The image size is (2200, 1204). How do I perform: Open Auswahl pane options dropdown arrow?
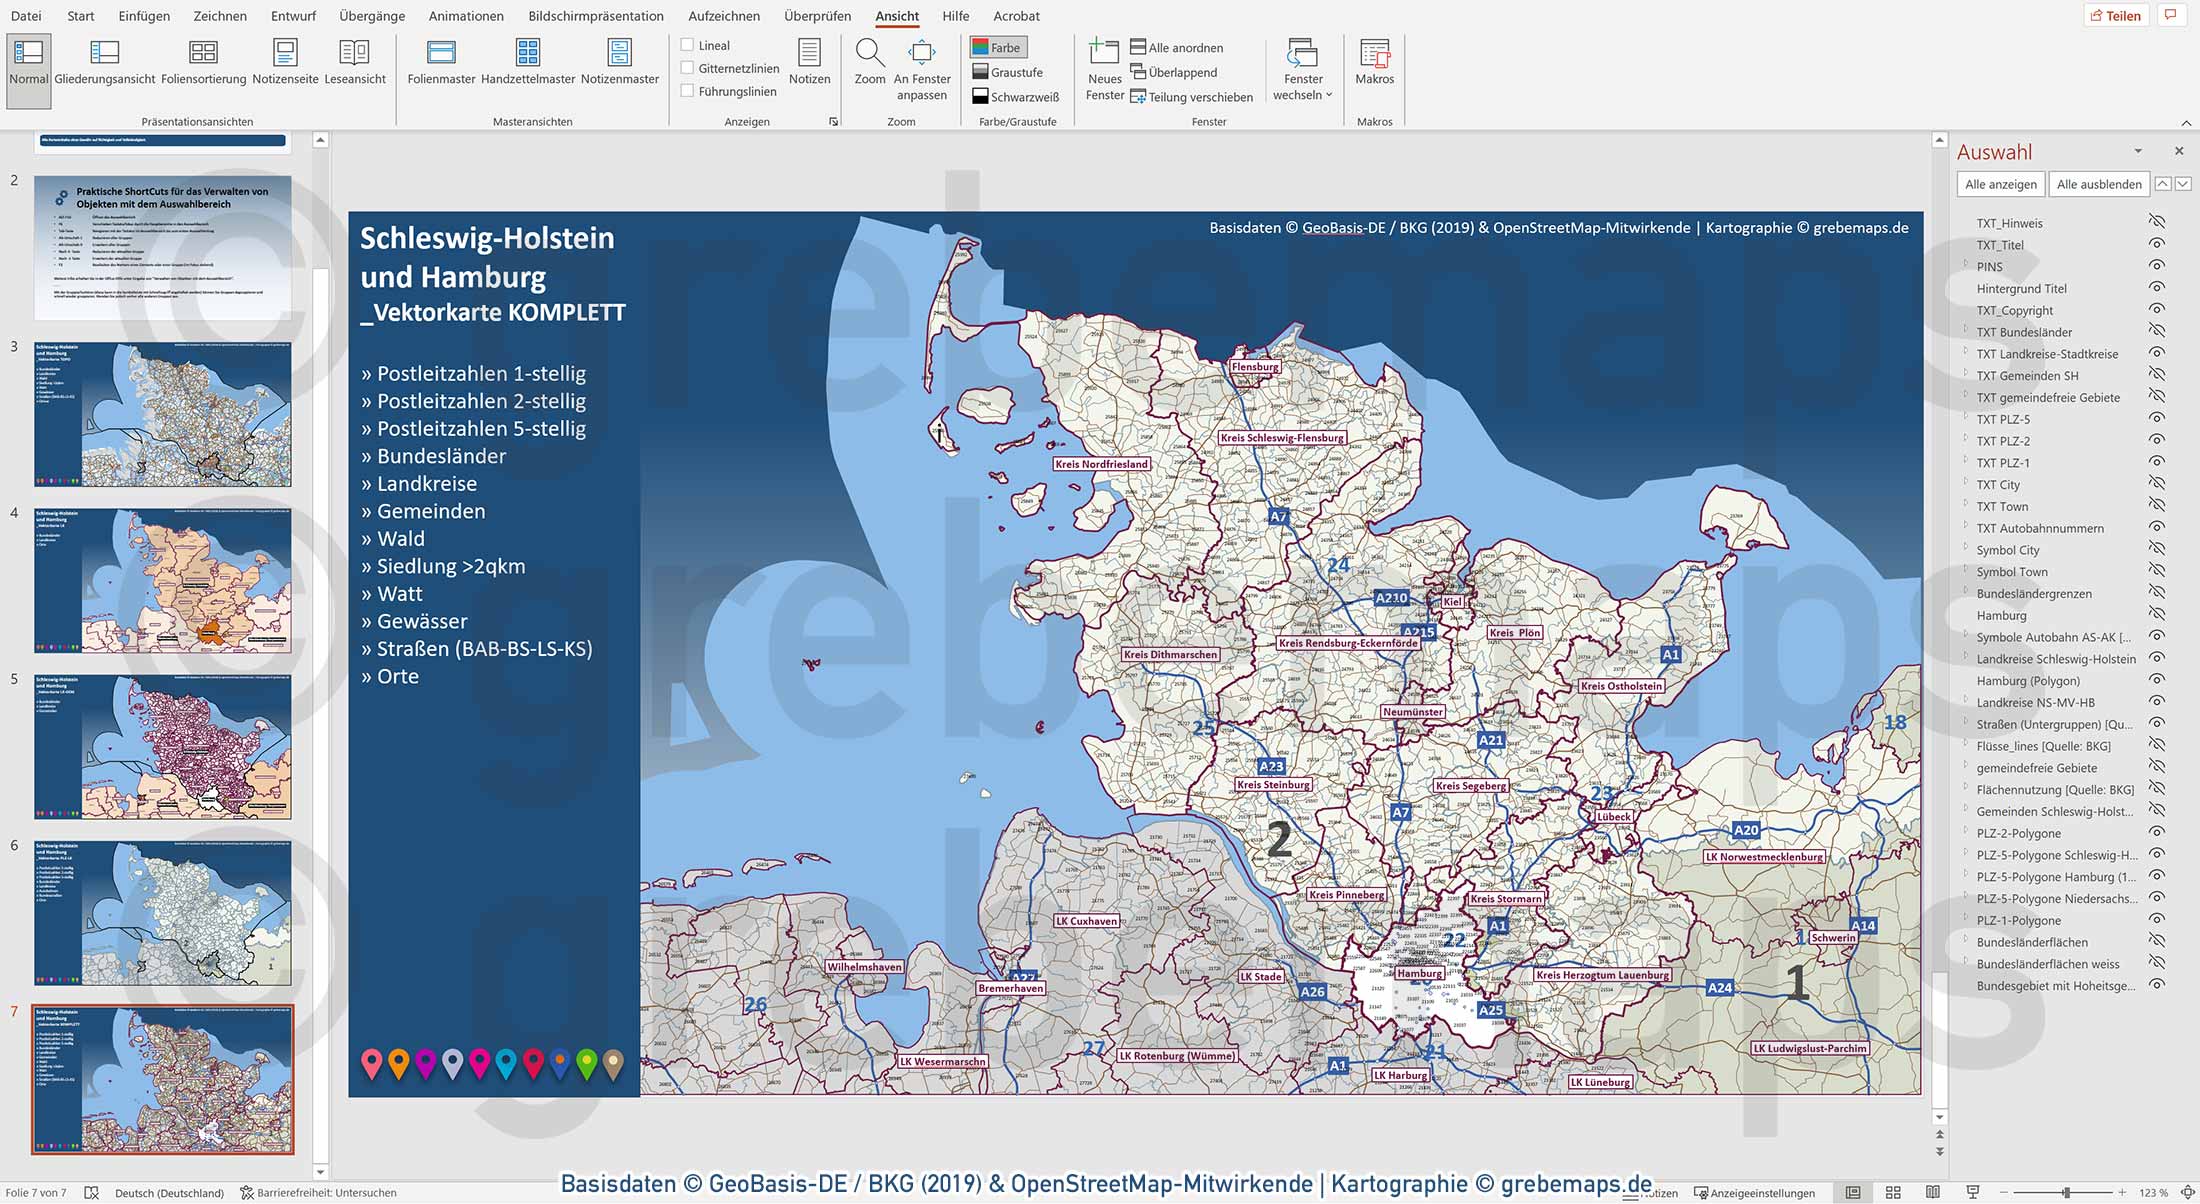(x=2138, y=152)
